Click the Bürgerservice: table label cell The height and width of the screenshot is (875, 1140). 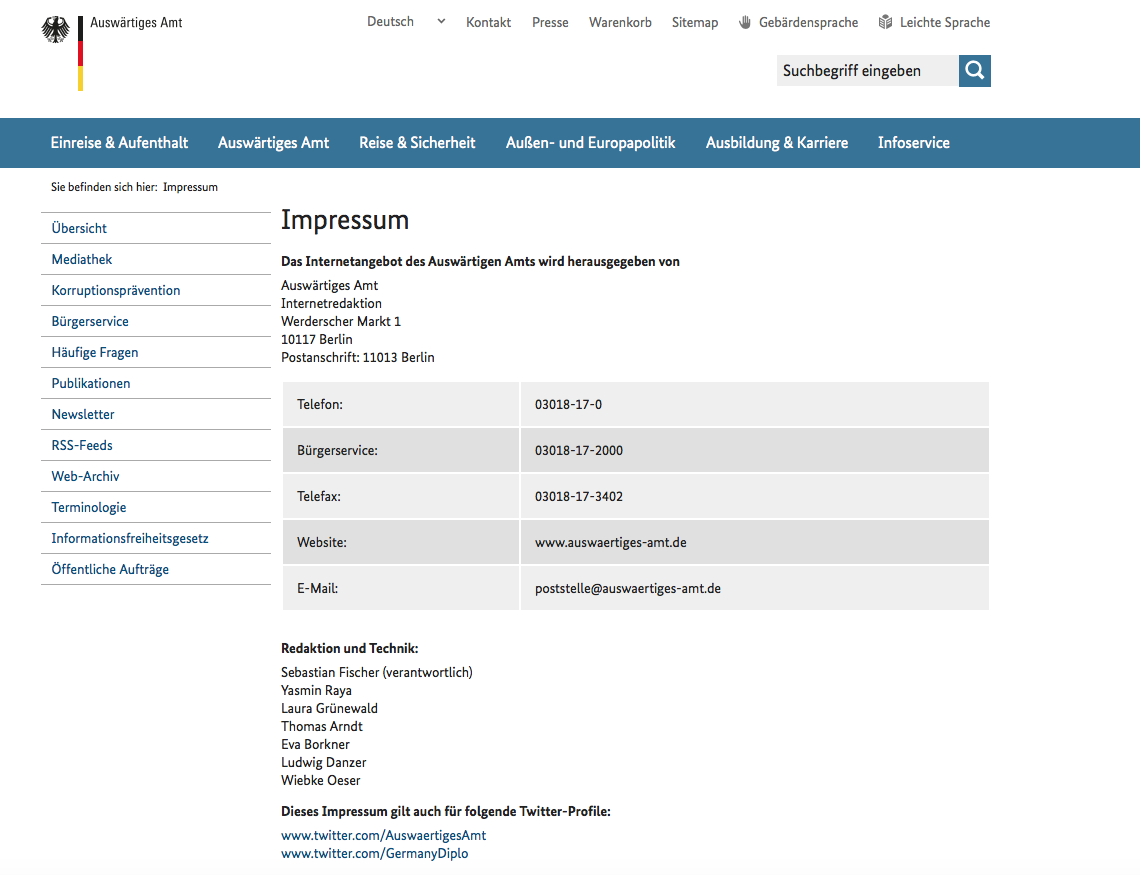click(401, 450)
